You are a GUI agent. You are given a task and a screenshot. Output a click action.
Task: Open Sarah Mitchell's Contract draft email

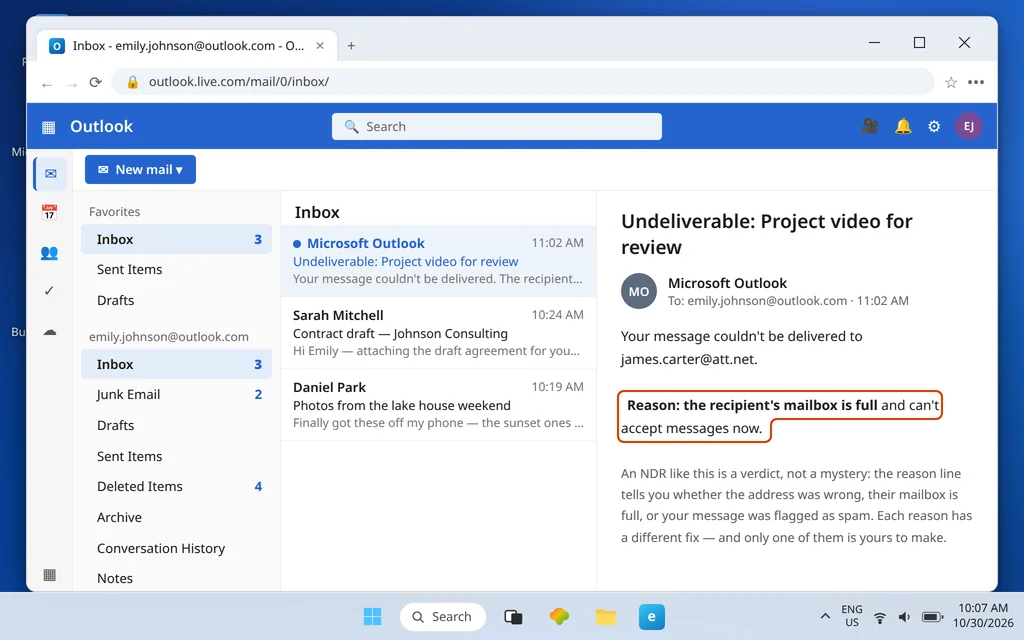(438, 333)
